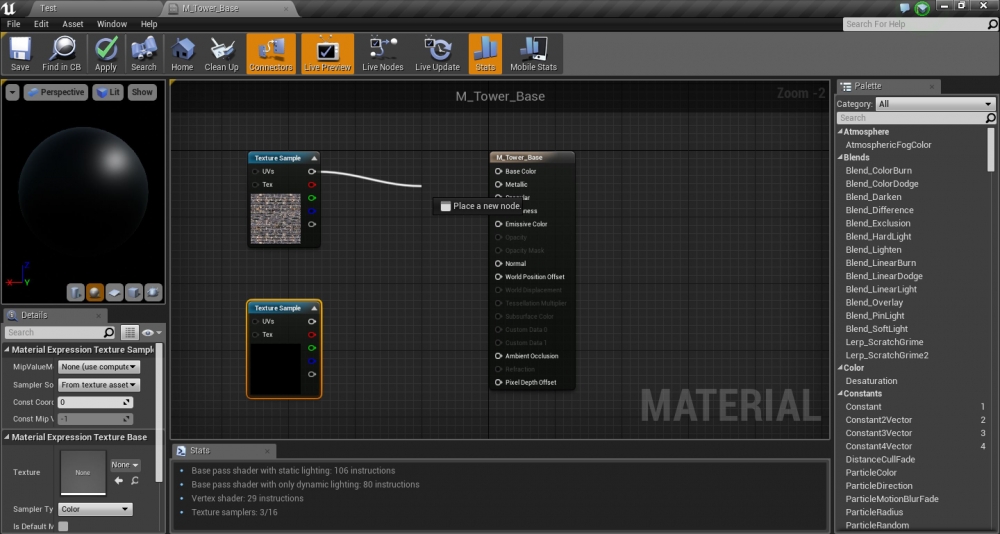
Task: Toggle the Connectors display option
Action: tap(270, 53)
